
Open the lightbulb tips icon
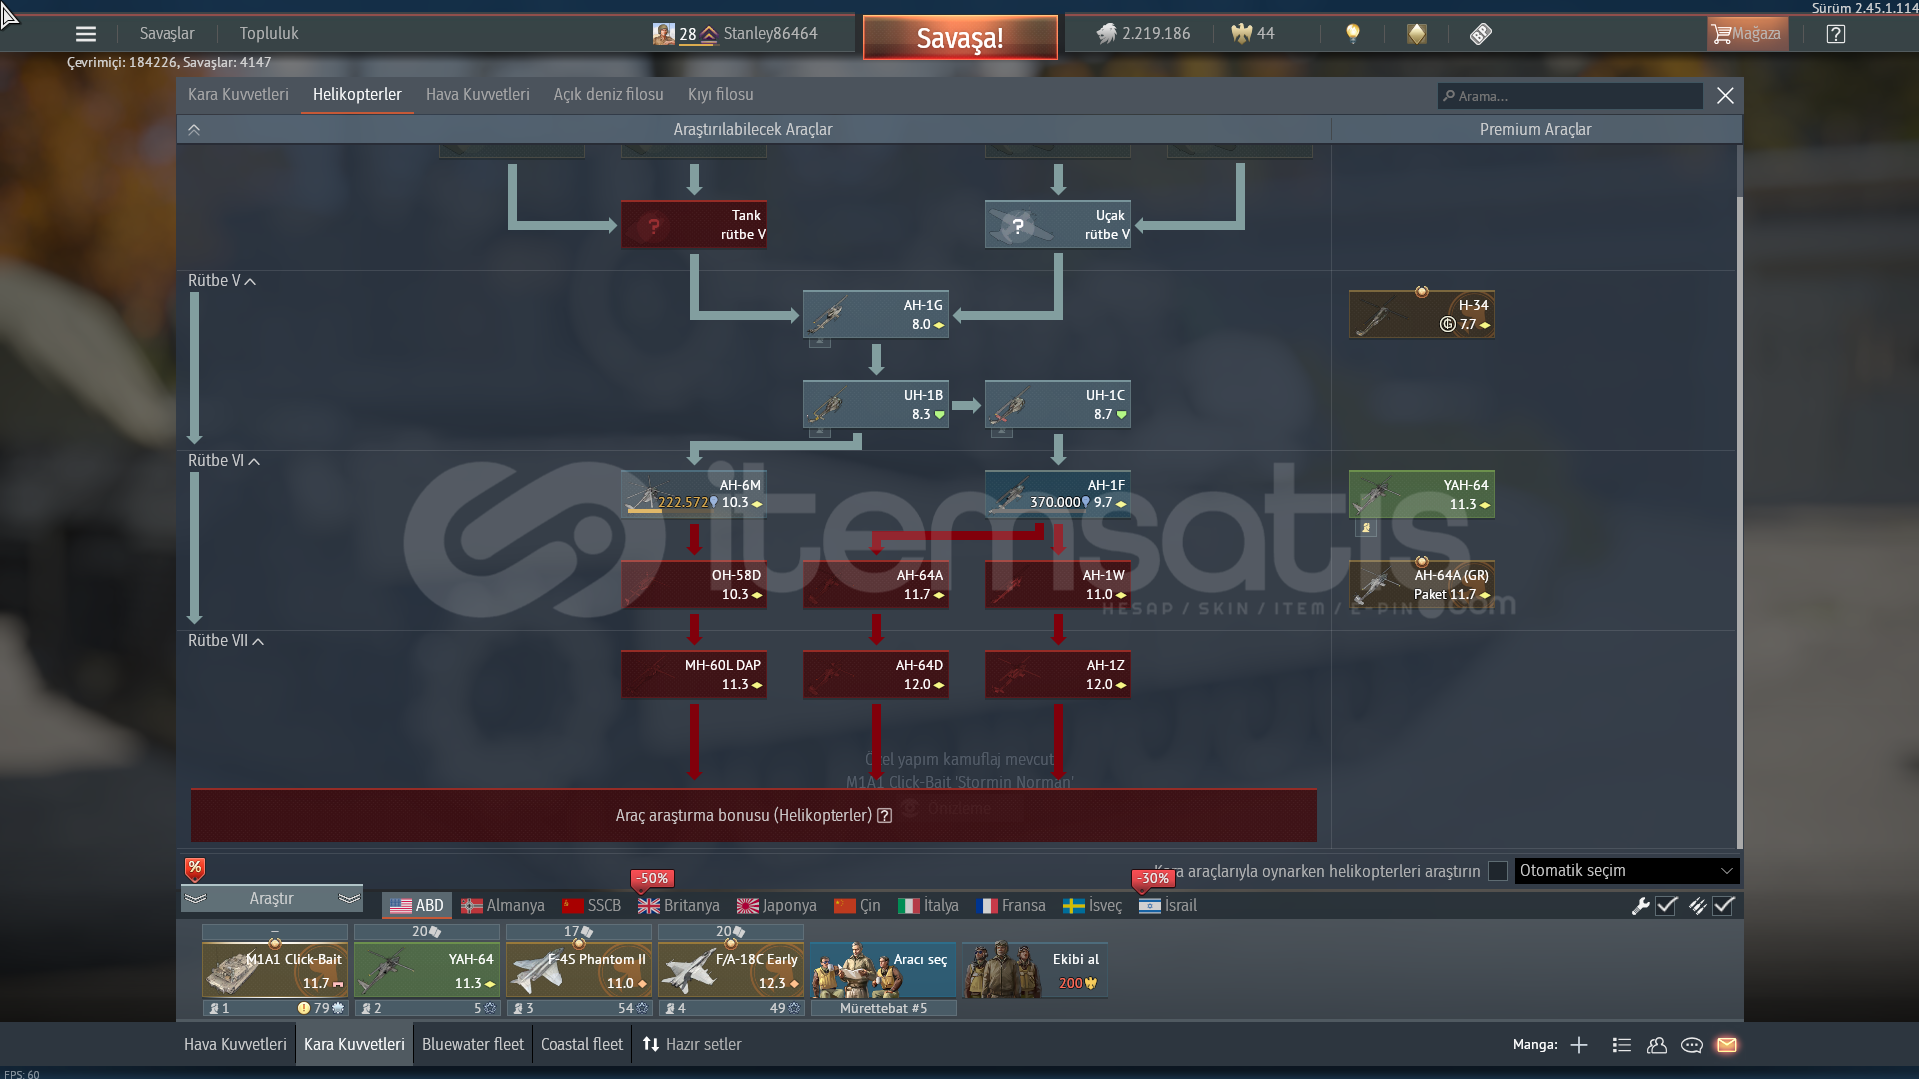point(1353,34)
